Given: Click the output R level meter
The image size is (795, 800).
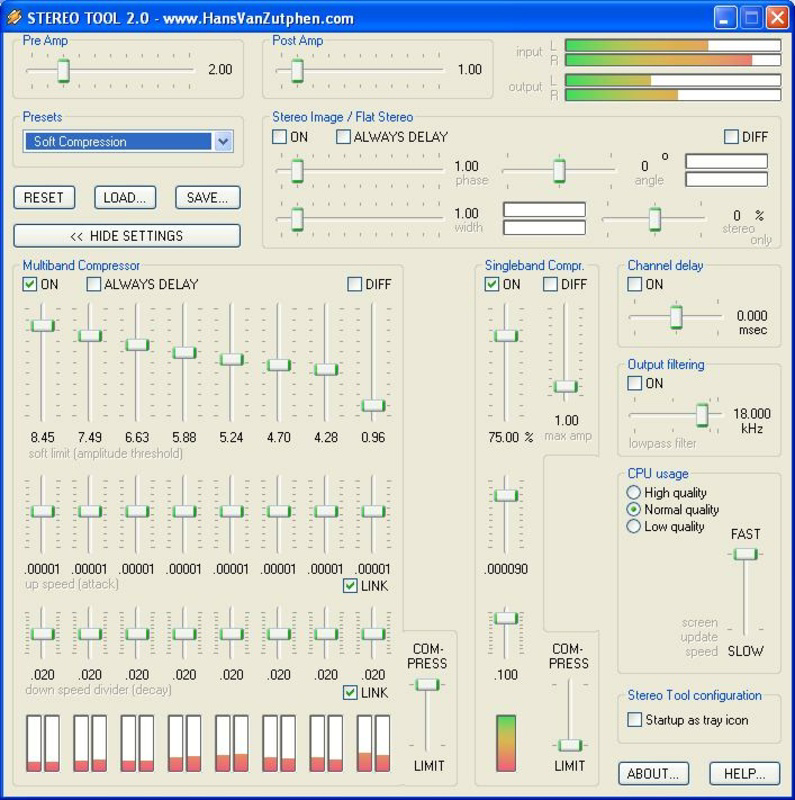Looking at the screenshot, I should tap(673, 95).
